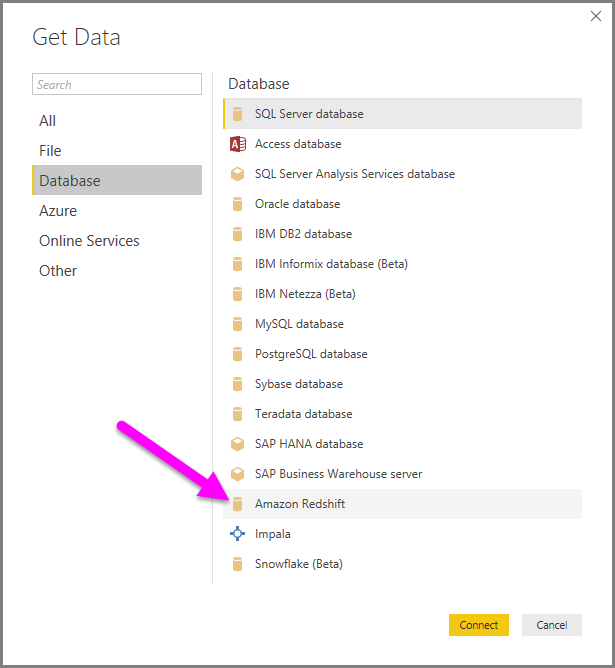
Task: Click the SAP HANA database cube icon
Action: 238,444
